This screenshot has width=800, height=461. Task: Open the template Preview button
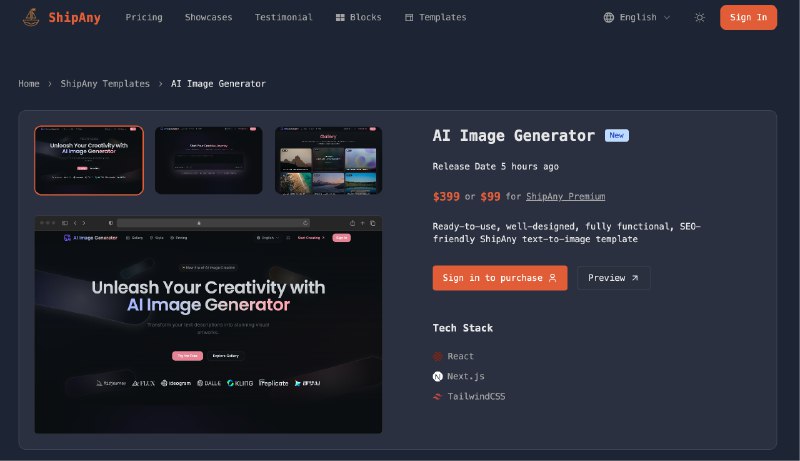(613, 278)
